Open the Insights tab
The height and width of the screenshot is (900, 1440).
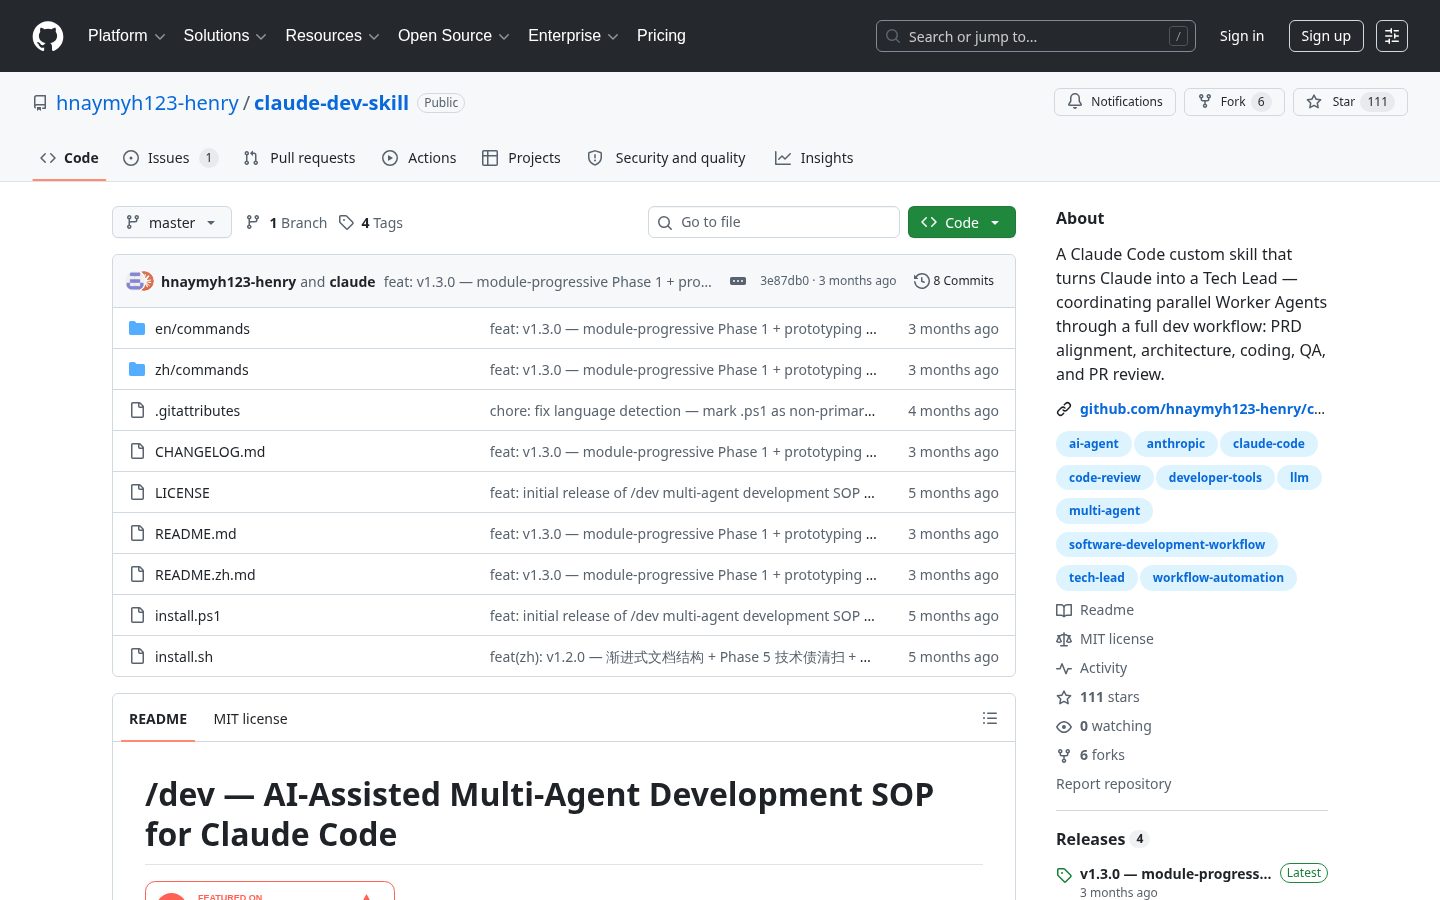point(814,158)
